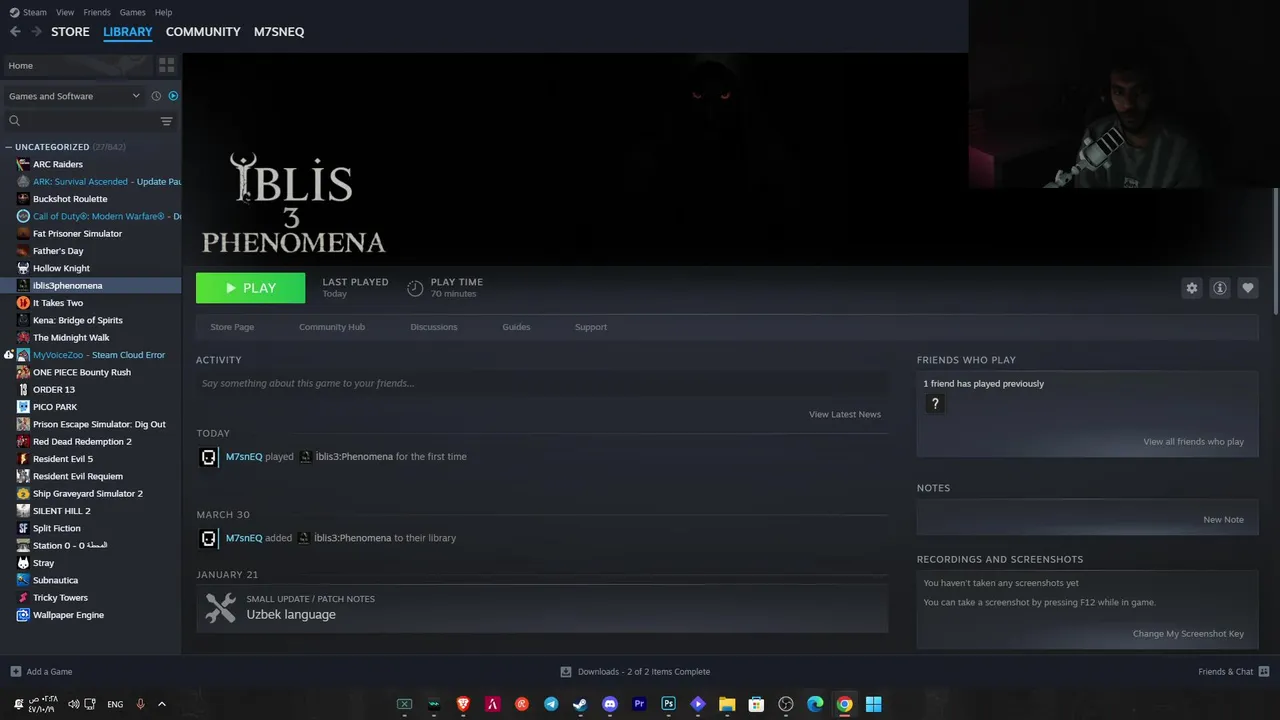
Task: Create a New Note
Action: click(1223, 519)
